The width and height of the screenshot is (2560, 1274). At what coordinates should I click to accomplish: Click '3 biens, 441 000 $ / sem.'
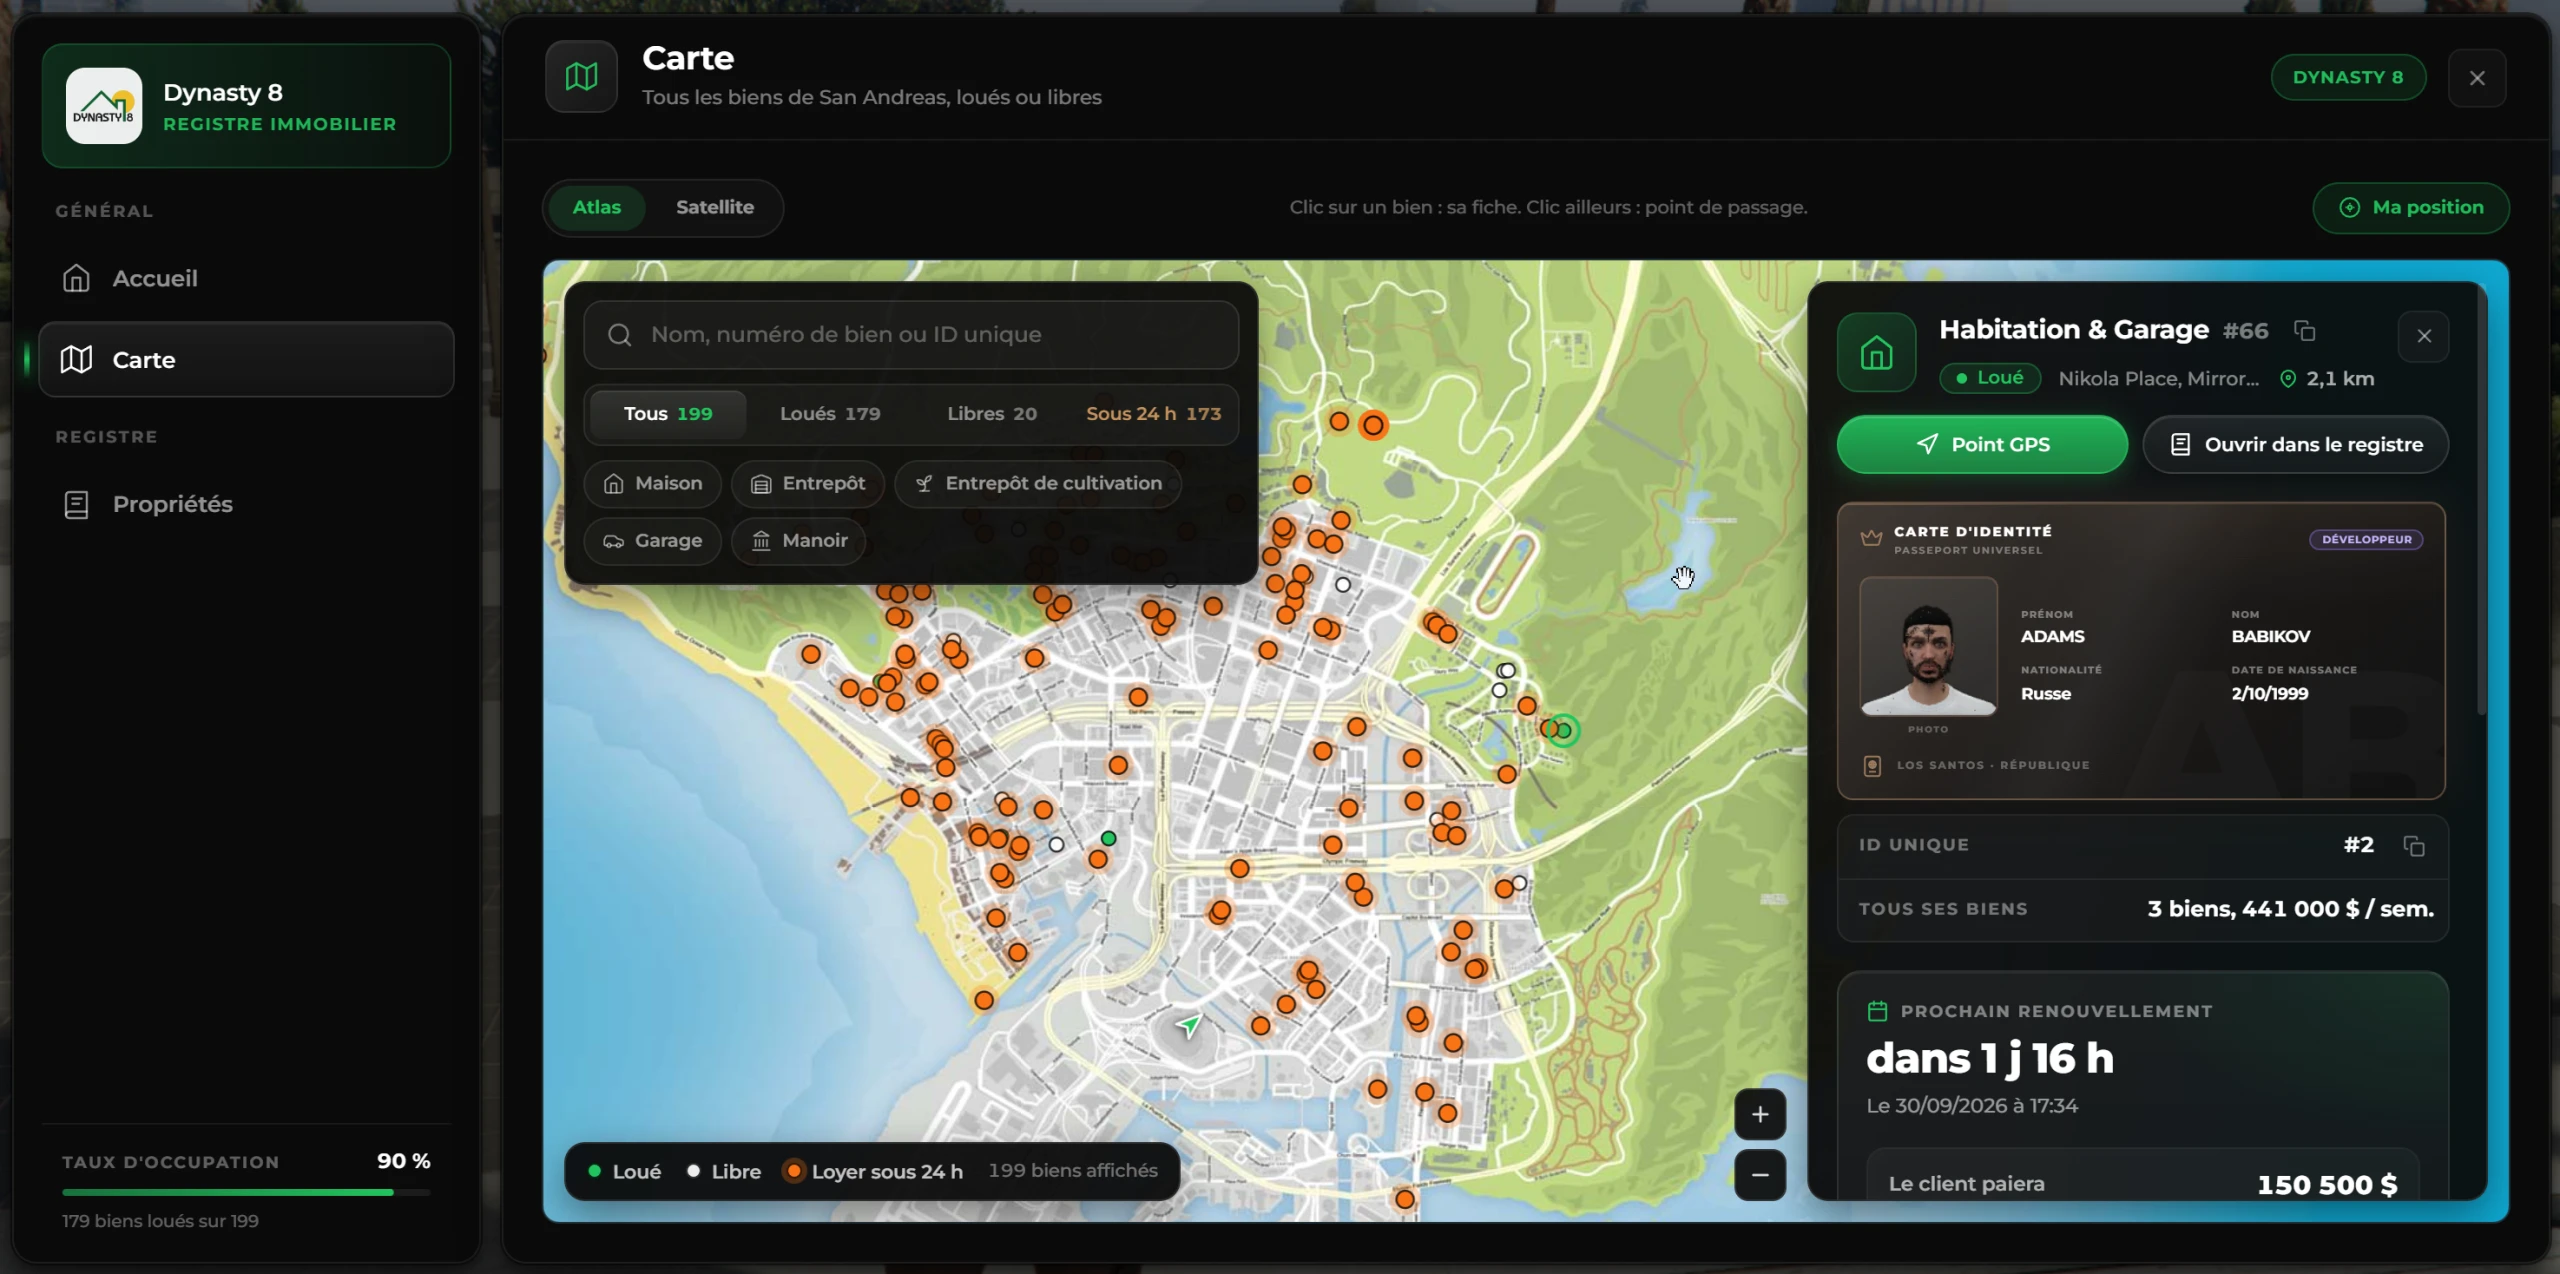tap(2290, 909)
